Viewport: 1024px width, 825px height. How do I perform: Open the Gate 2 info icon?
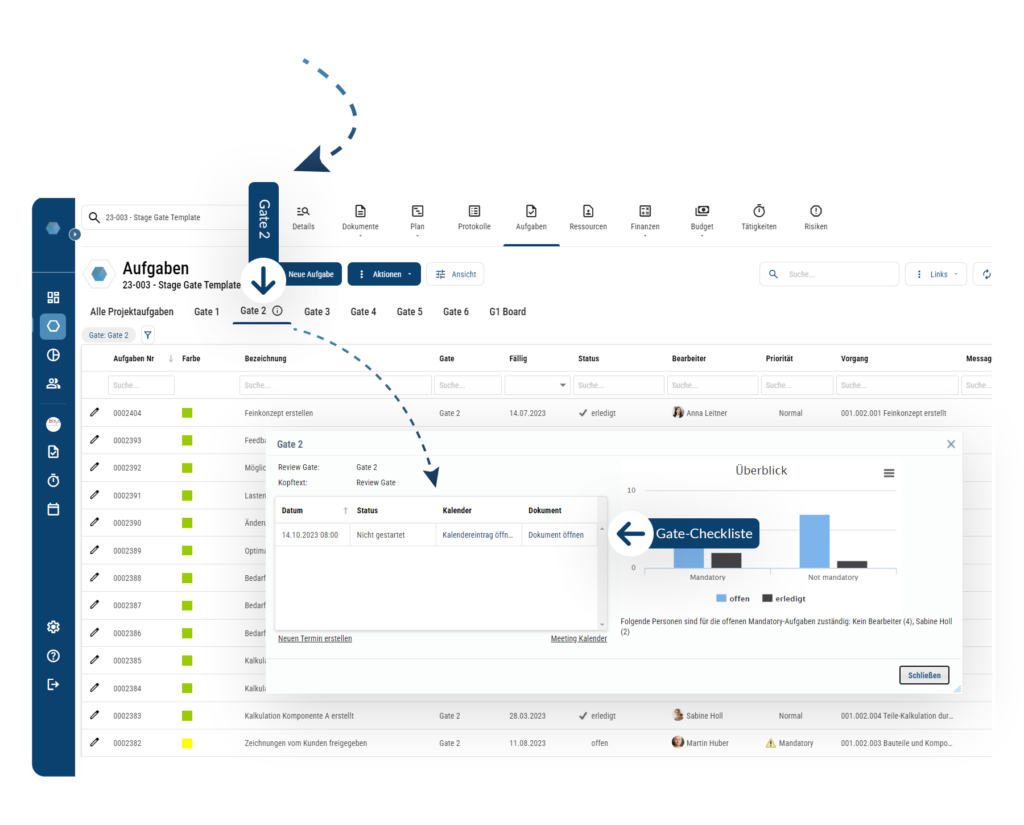[x=277, y=311]
